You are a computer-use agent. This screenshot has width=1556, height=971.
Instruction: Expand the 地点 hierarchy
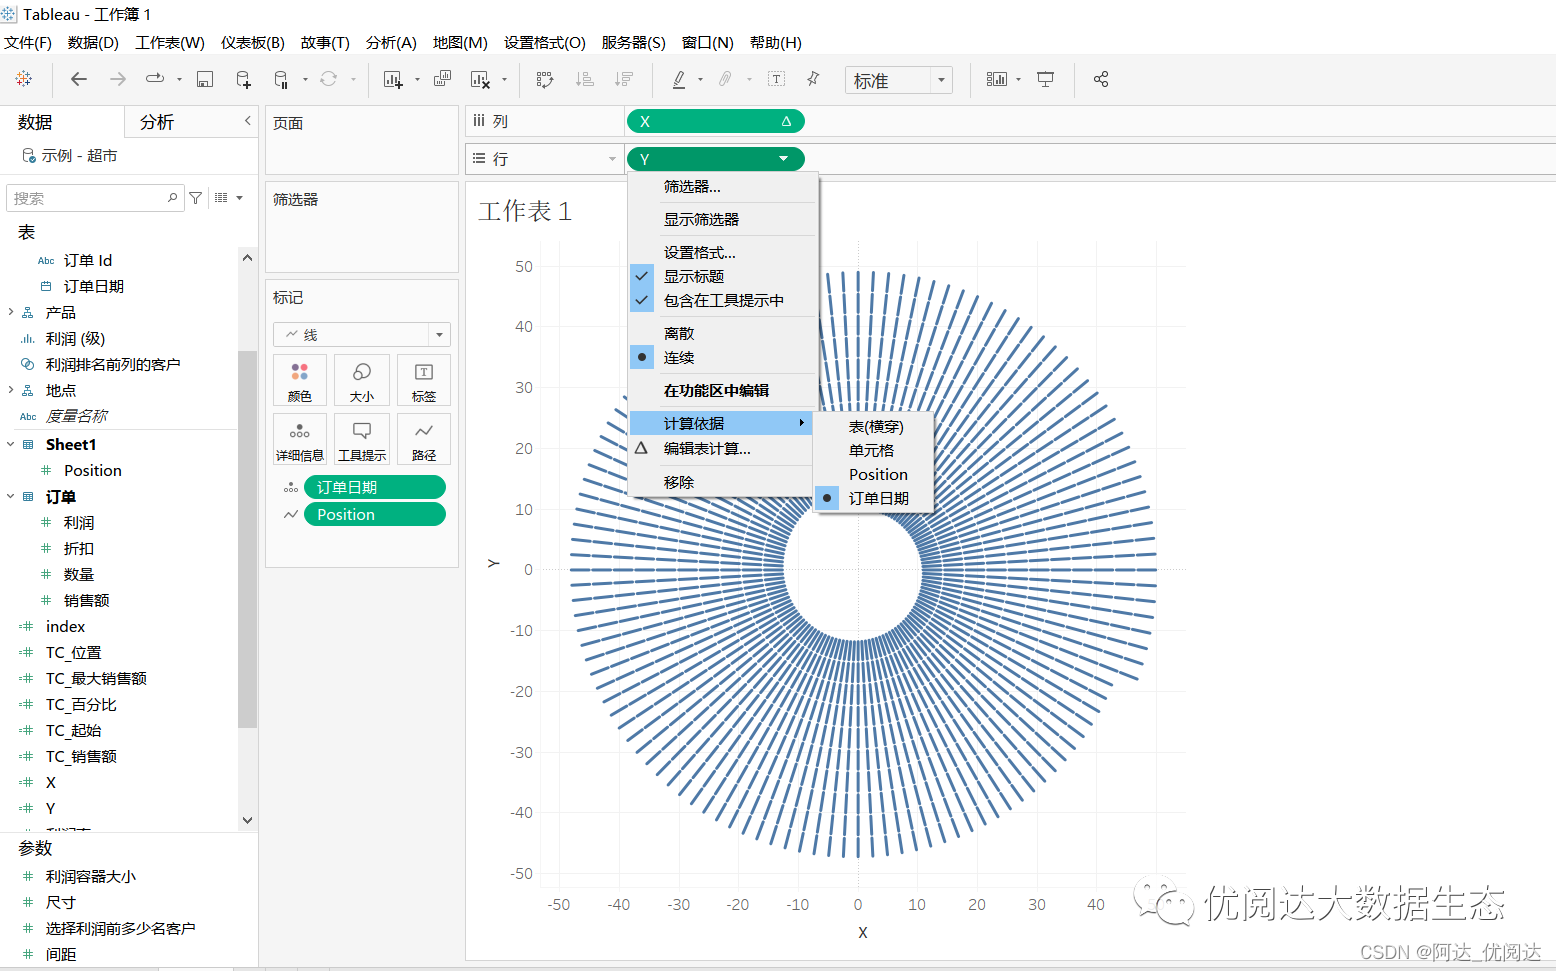click(x=11, y=390)
